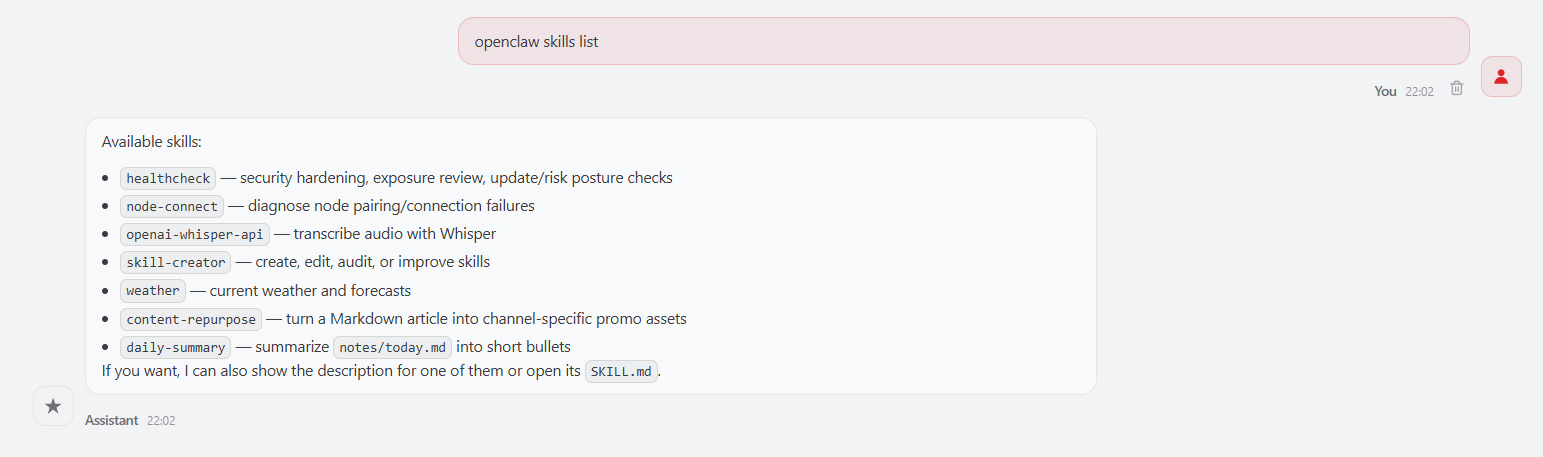
Task: Click the openai-whisper-api code tag
Action: (x=194, y=234)
